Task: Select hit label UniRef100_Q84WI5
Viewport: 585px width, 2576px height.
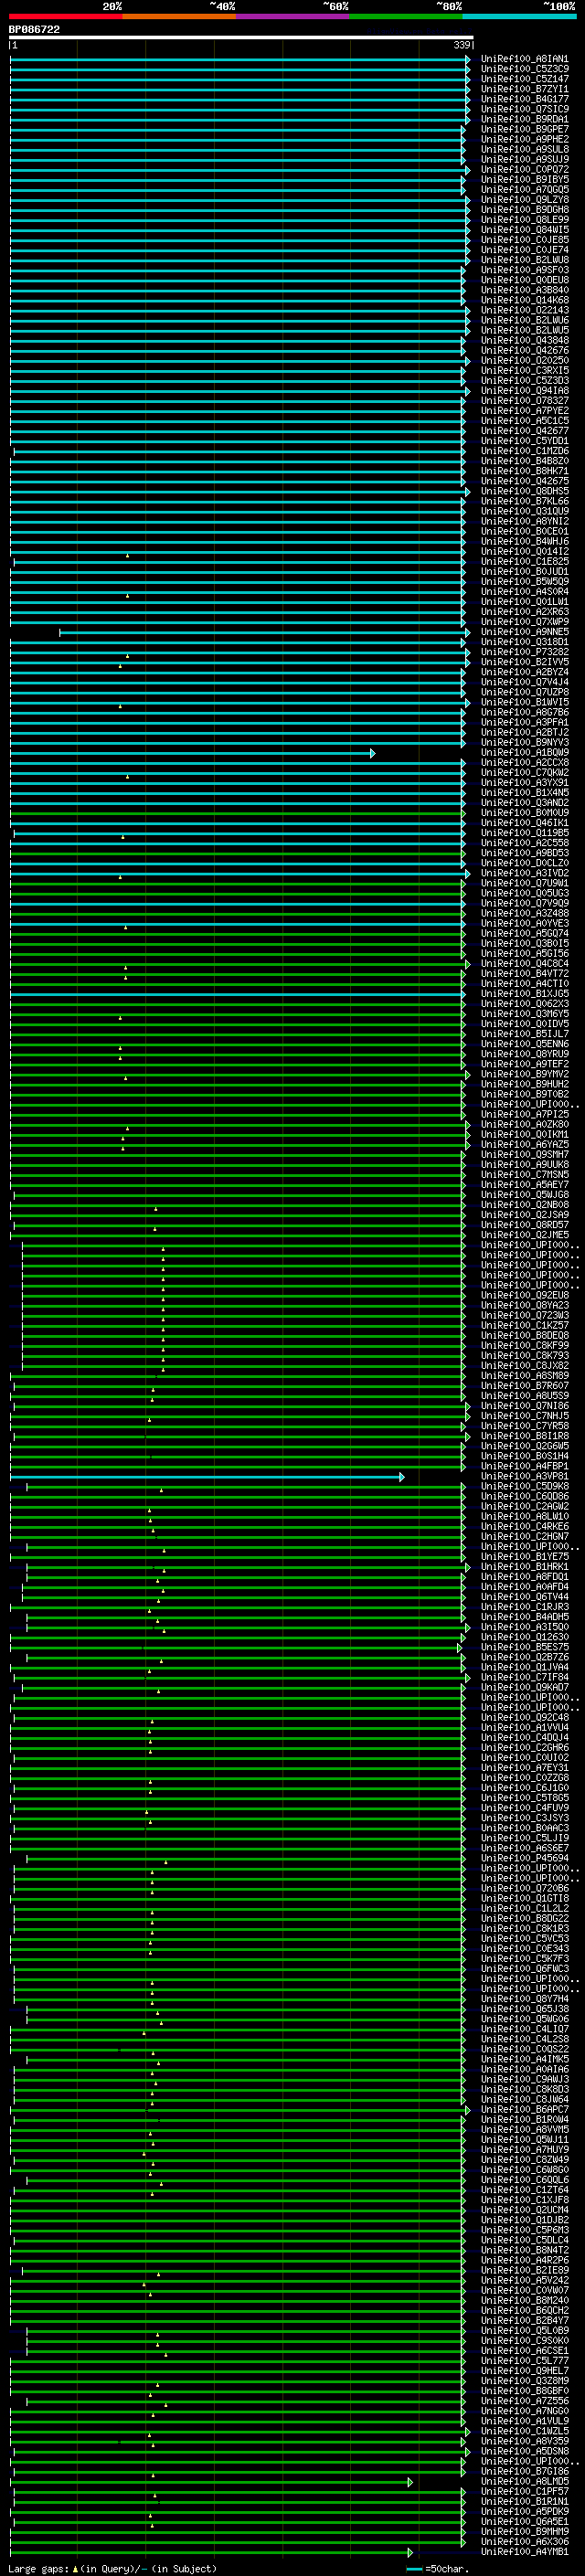Action: coord(524,229)
